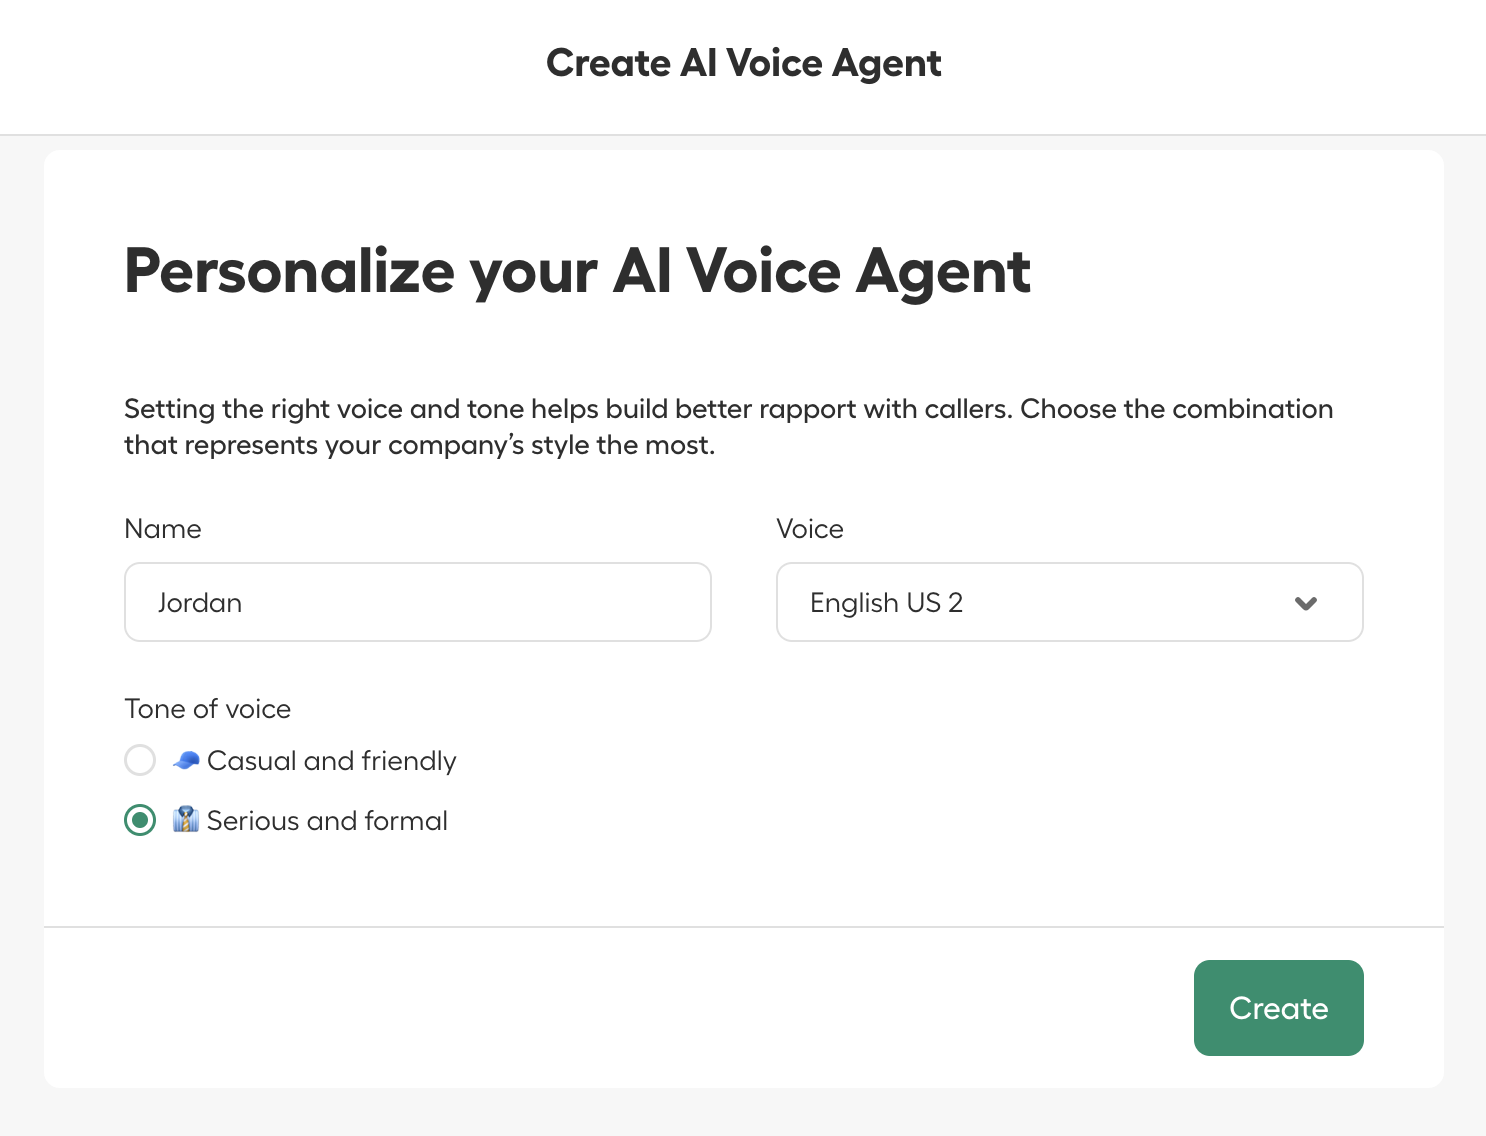Click the Create AI Voice Agent title

point(743,63)
